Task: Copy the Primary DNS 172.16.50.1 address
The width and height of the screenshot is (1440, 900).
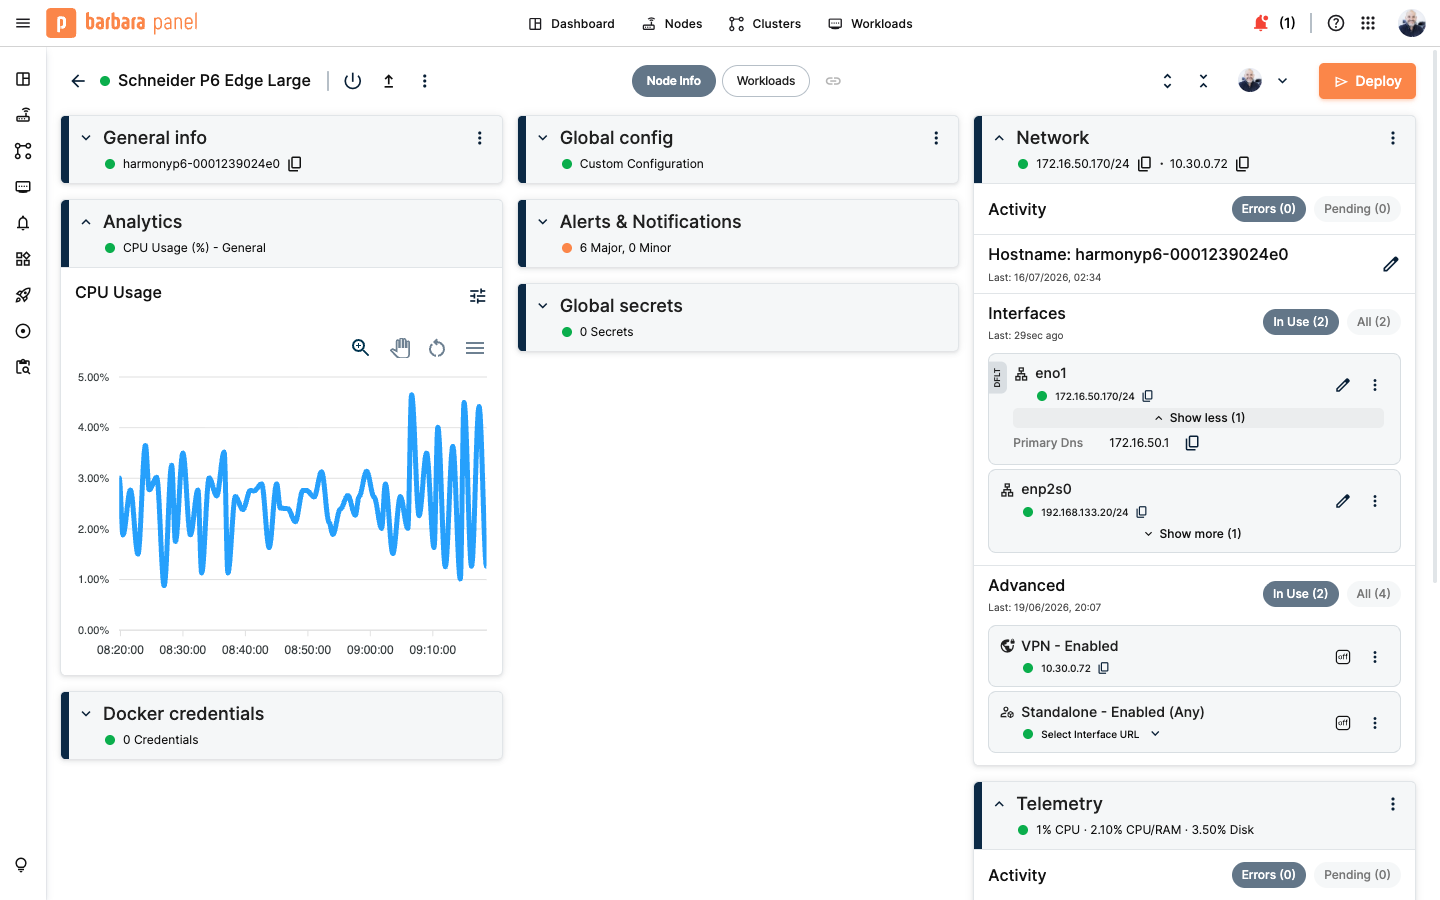Action: [1192, 443]
